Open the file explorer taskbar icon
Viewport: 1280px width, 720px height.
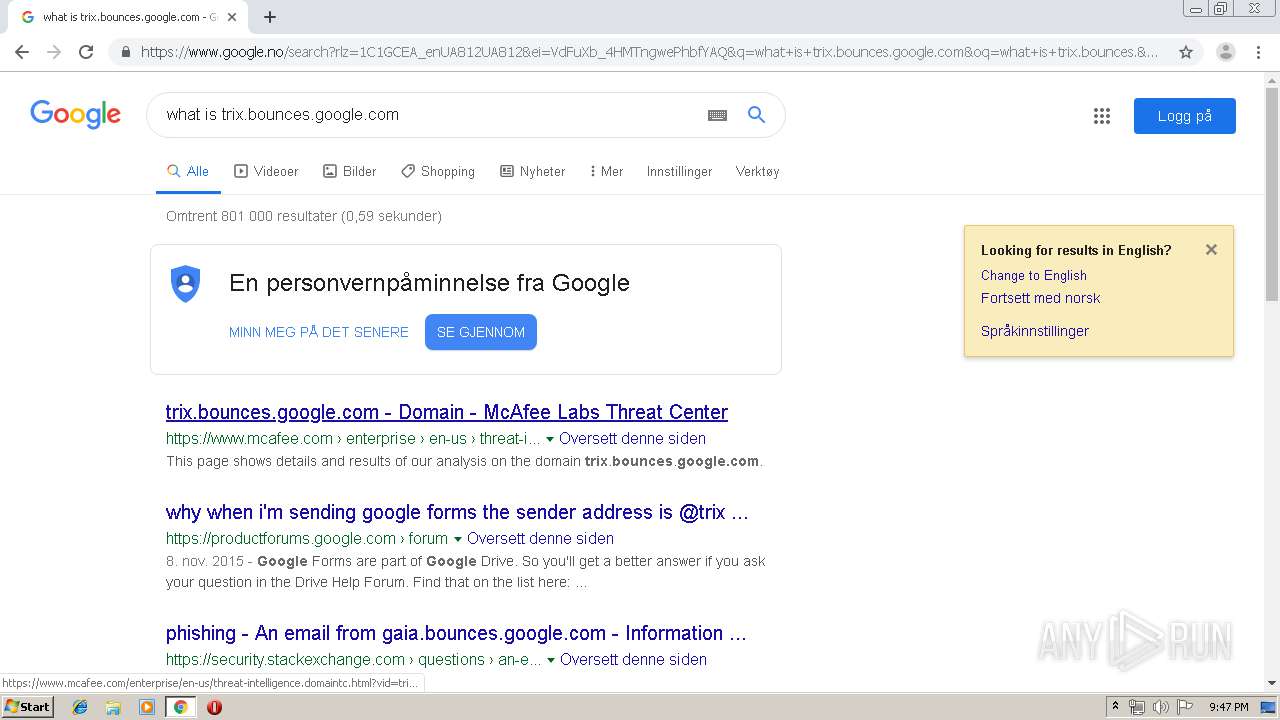coord(113,707)
